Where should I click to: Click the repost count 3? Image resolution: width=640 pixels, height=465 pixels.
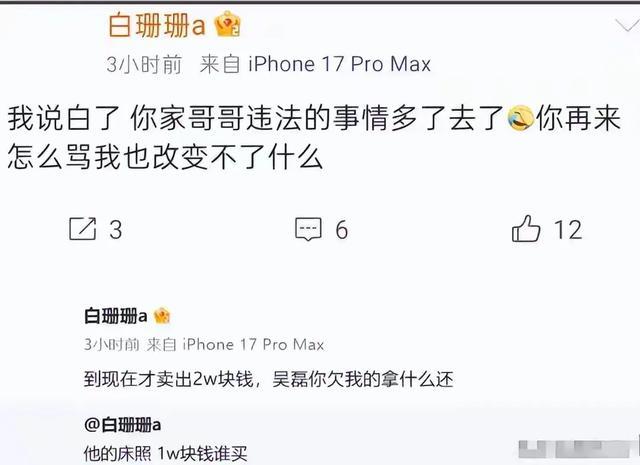click(116, 229)
